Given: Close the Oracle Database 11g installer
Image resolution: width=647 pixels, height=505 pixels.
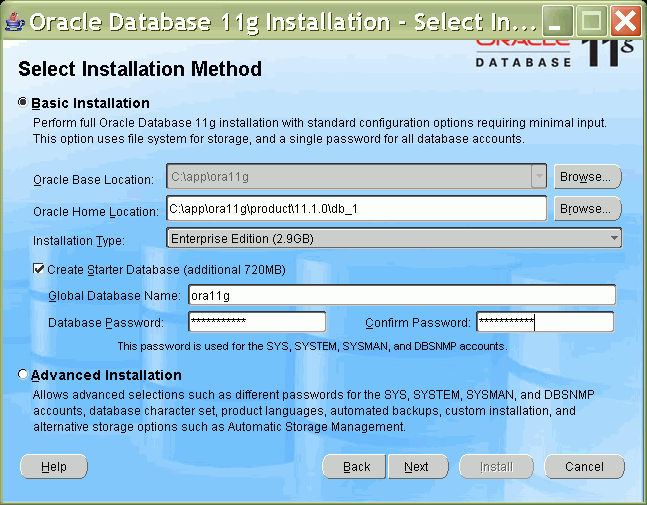Looking at the screenshot, I should pyautogui.click(x=625, y=20).
